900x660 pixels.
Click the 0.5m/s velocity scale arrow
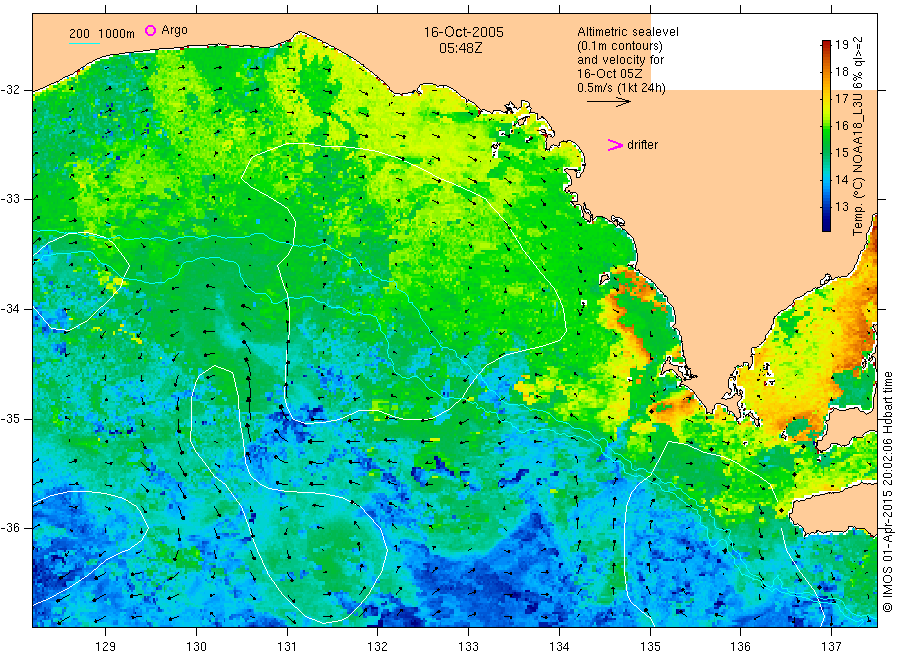608,102
